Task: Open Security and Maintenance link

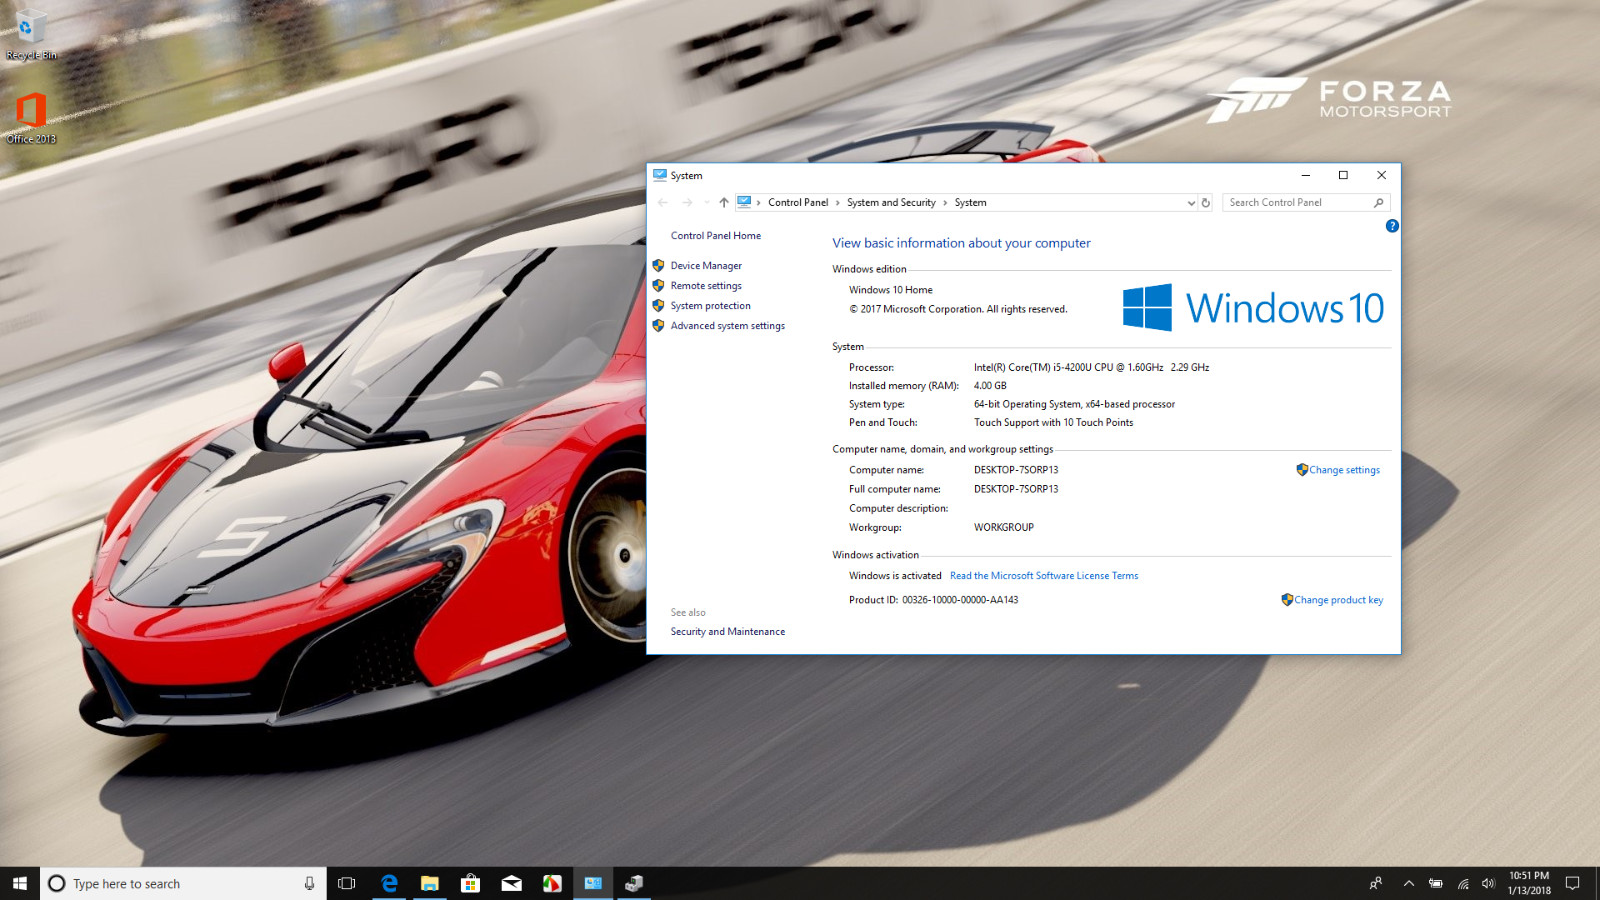Action: (x=728, y=632)
